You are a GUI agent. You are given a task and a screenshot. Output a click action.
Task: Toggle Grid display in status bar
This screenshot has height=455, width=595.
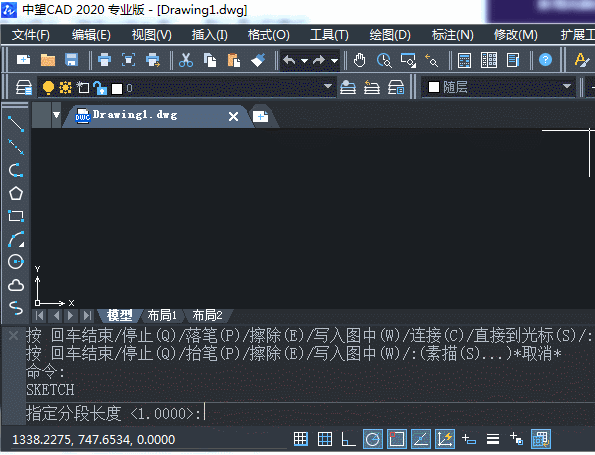click(325, 439)
